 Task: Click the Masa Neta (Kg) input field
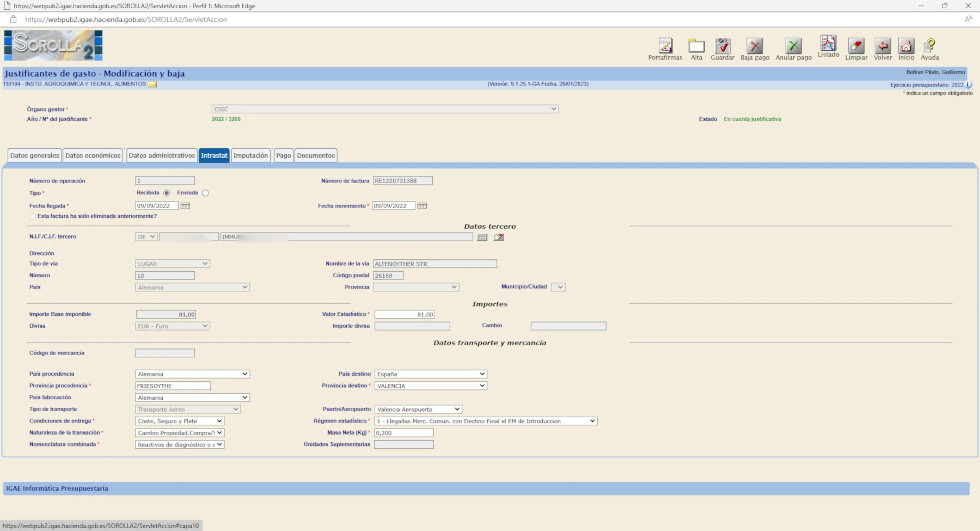(403, 432)
